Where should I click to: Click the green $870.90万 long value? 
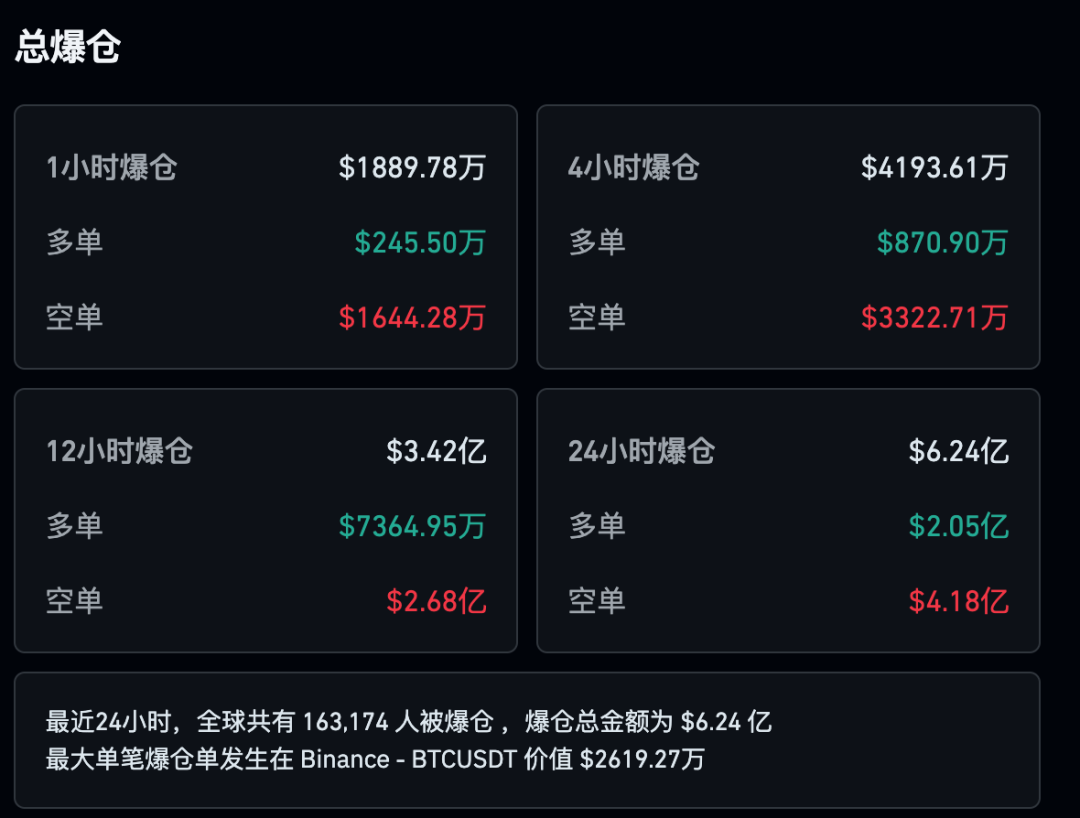[x=942, y=242]
